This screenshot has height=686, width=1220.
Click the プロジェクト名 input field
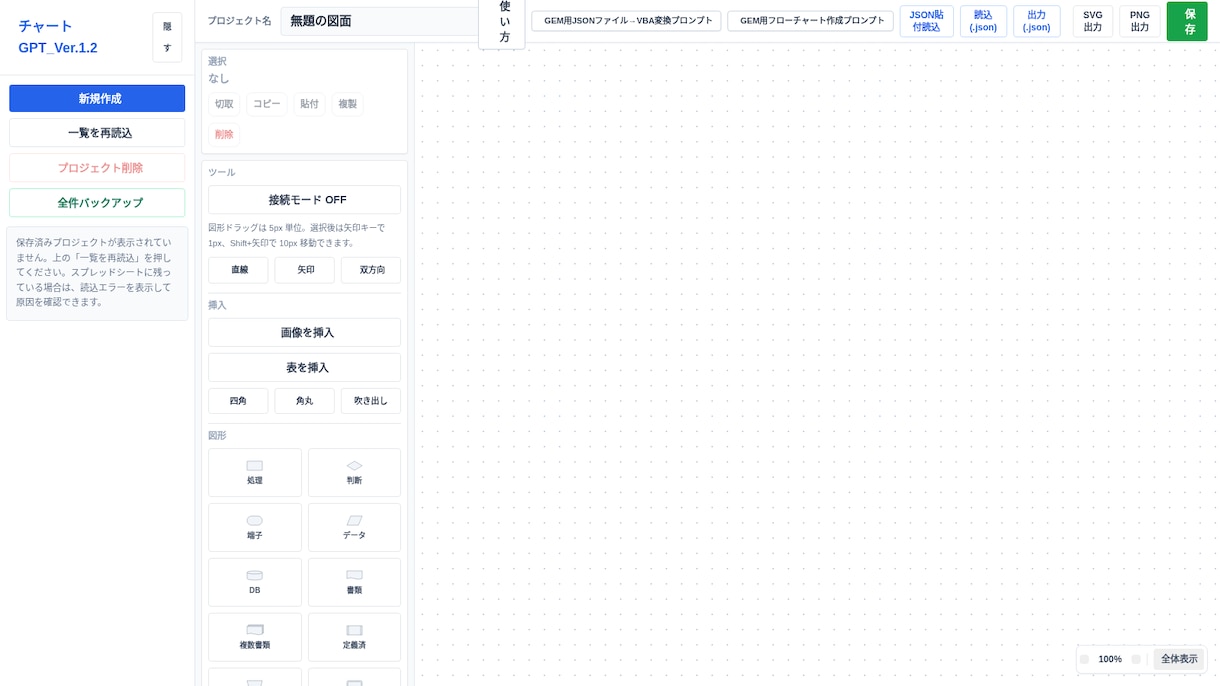coord(379,21)
